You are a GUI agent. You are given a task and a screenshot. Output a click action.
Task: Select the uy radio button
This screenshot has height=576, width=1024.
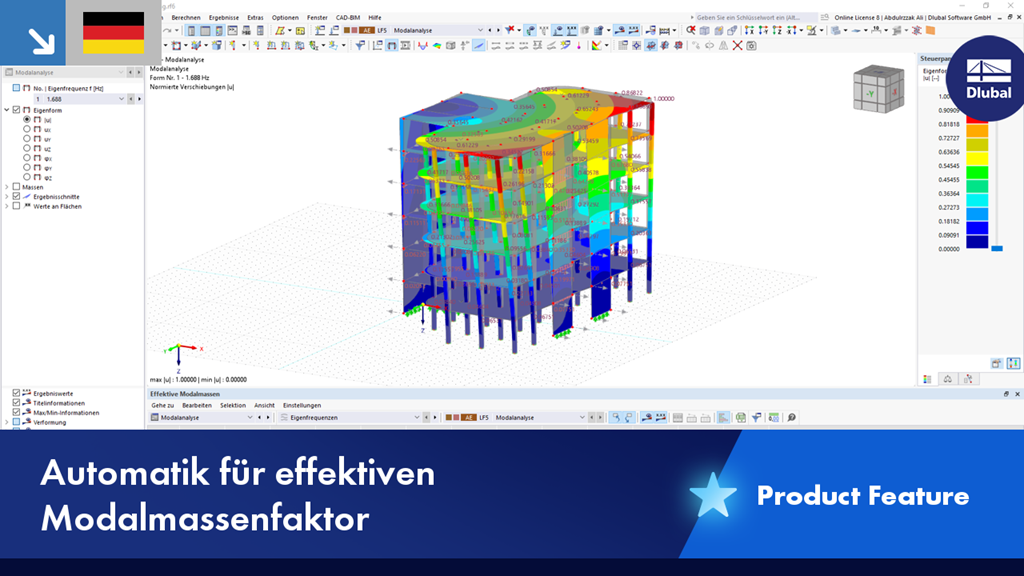coord(27,138)
